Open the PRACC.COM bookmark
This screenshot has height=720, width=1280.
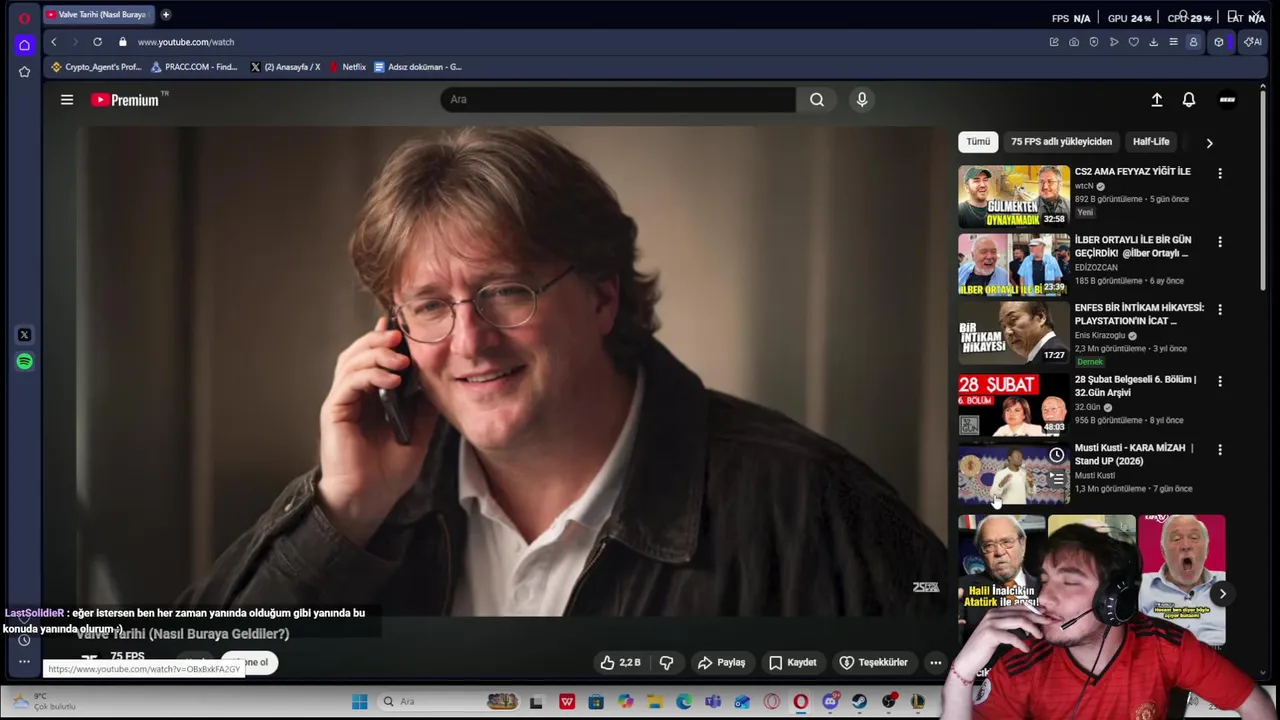point(194,67)
